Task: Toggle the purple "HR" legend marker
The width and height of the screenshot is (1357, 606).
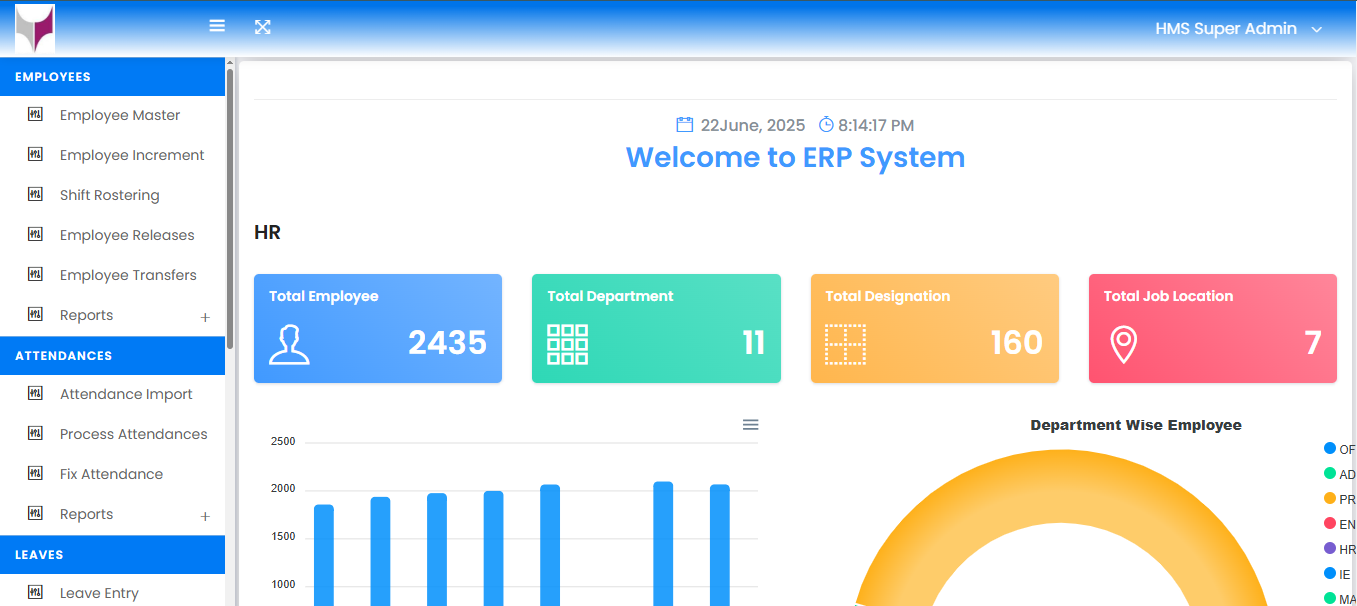Action: [1330, 548]
